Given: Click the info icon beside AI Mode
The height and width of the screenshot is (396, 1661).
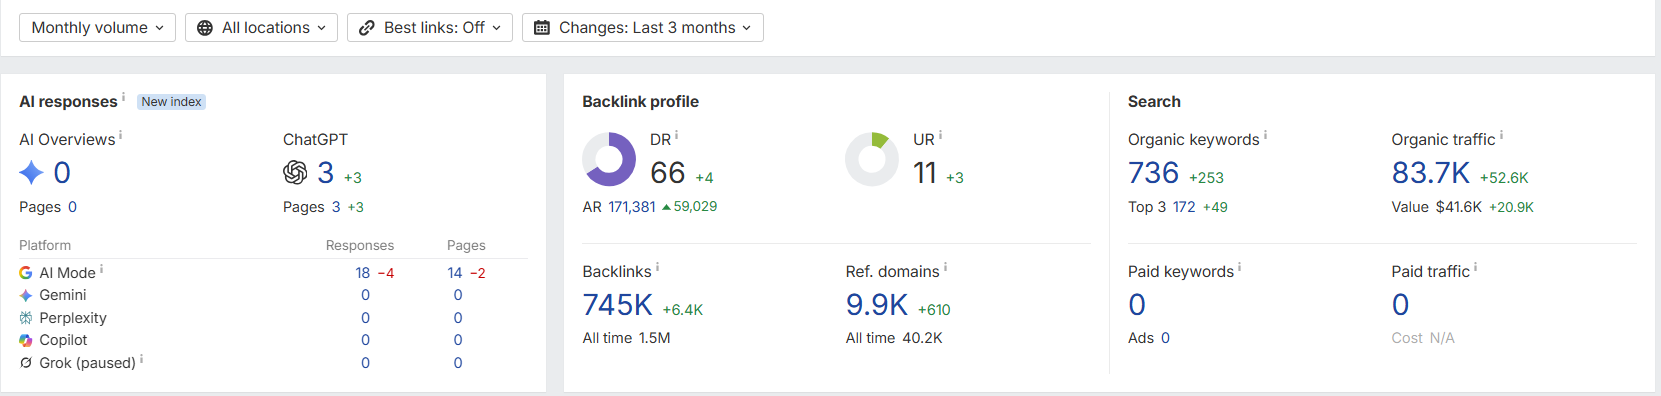Looking at the screenshot, I should pos(101,269).
